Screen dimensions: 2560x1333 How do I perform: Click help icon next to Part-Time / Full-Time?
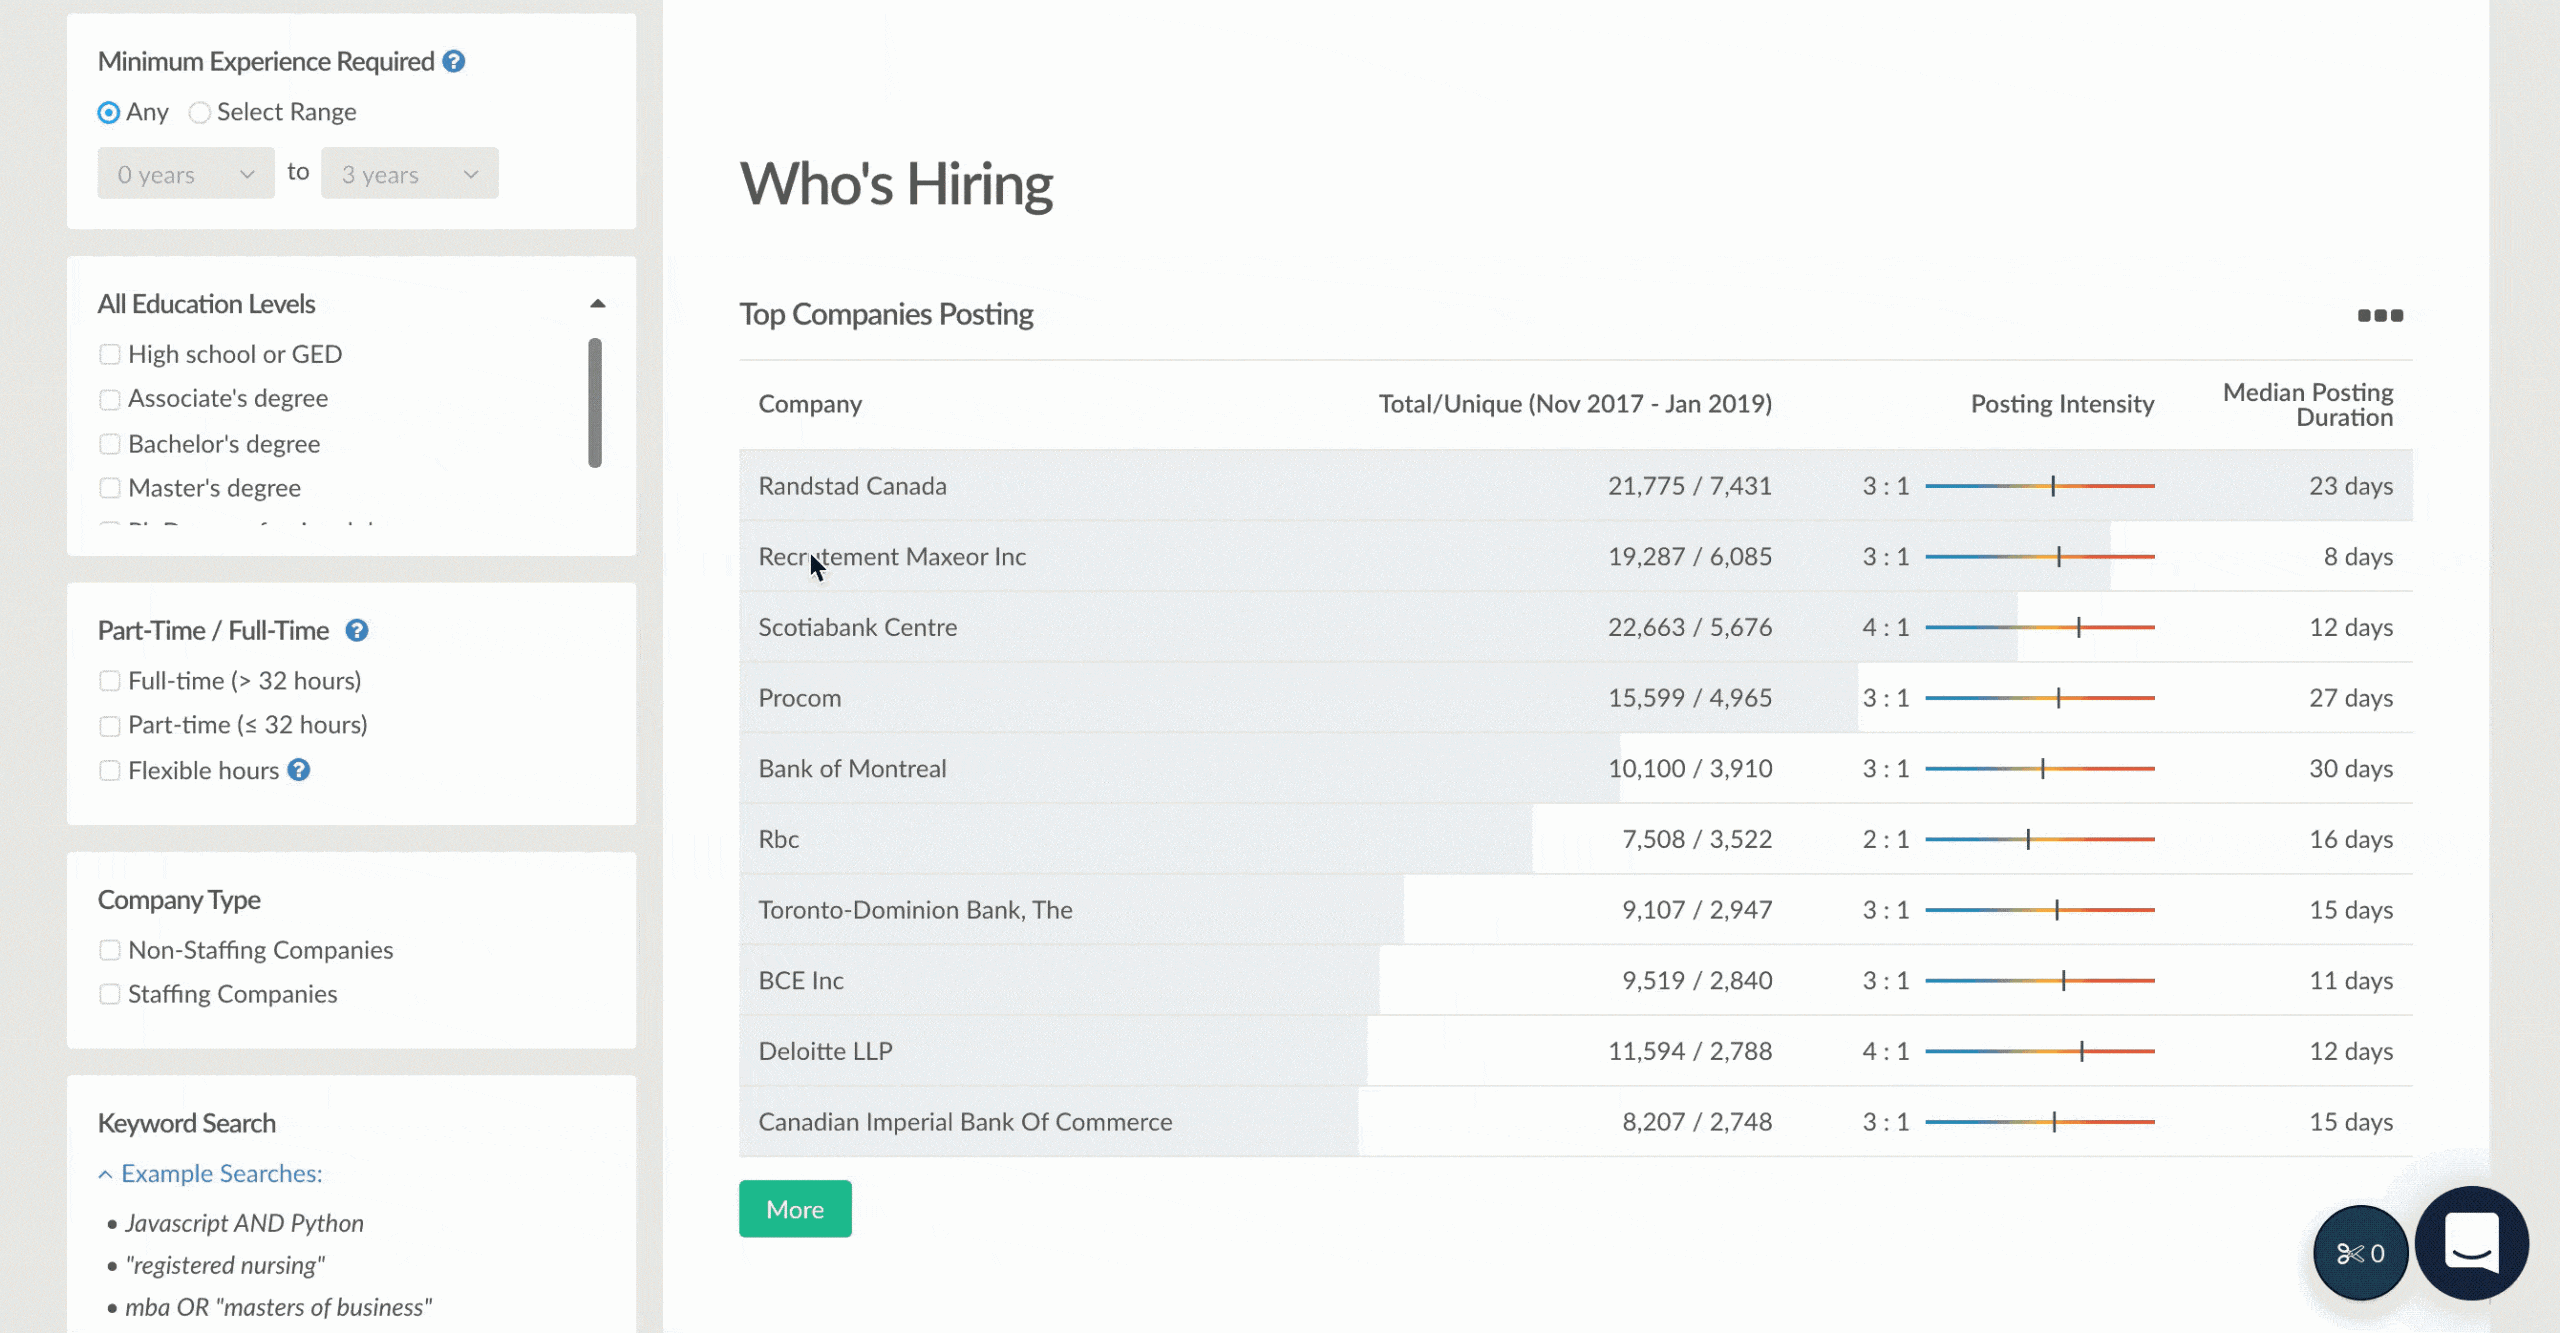[x=357, y=631]
